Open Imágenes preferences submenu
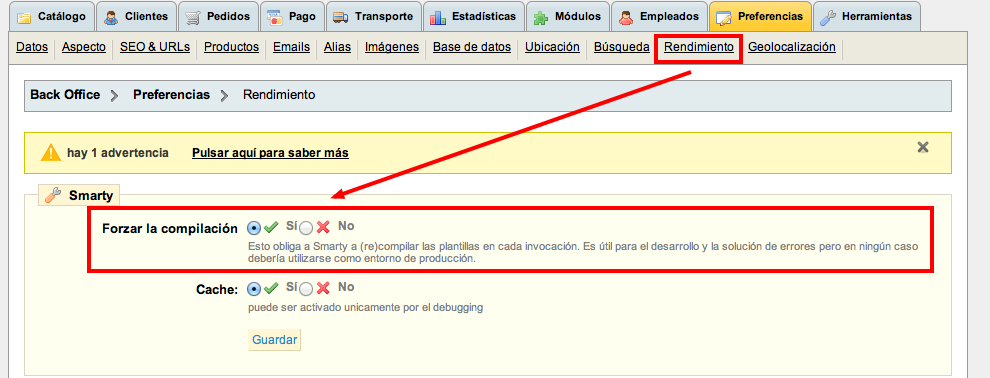 coord(392,47)
